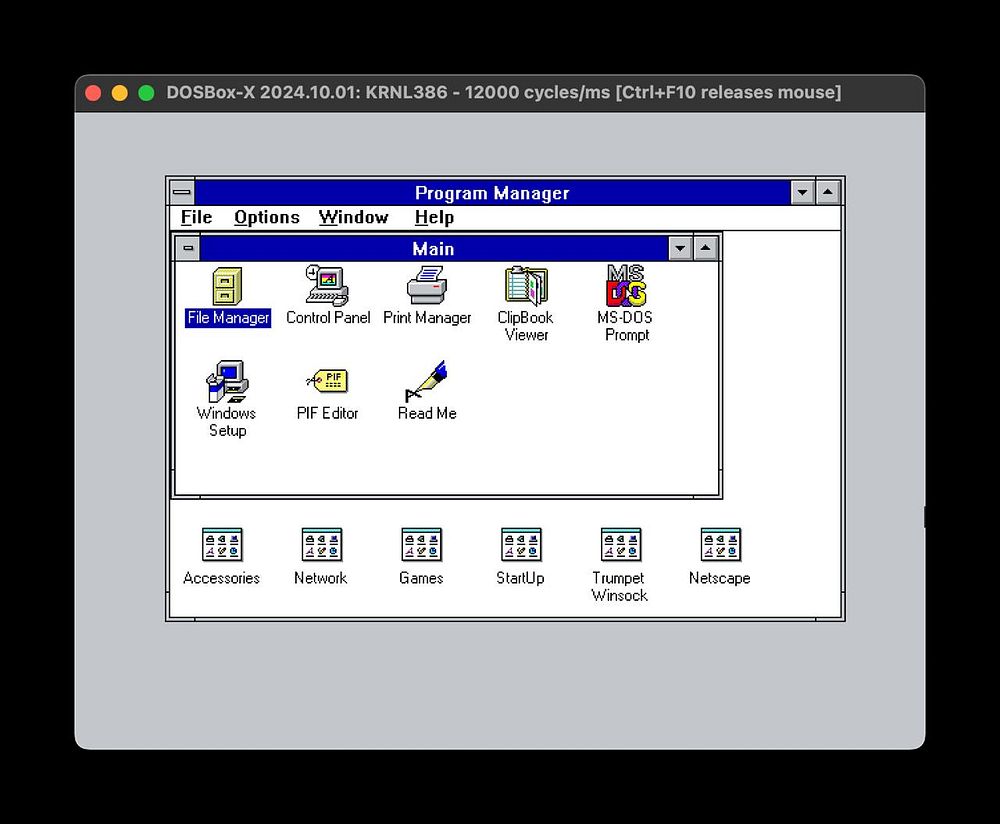Viewport: 1000px width, 824px height.
Task: Close DOSBox-X with the red button
Action: (93, 93)
